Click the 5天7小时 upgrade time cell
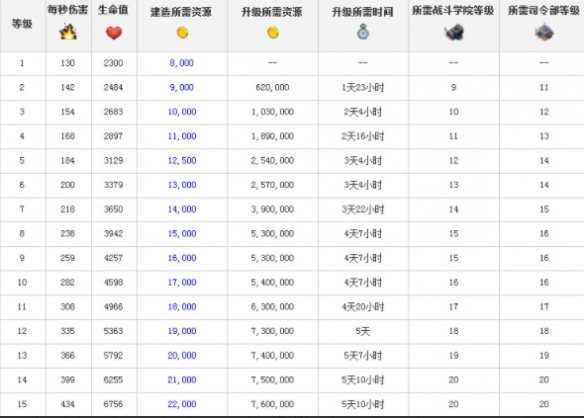584x418 pixels. click(363, 356)
